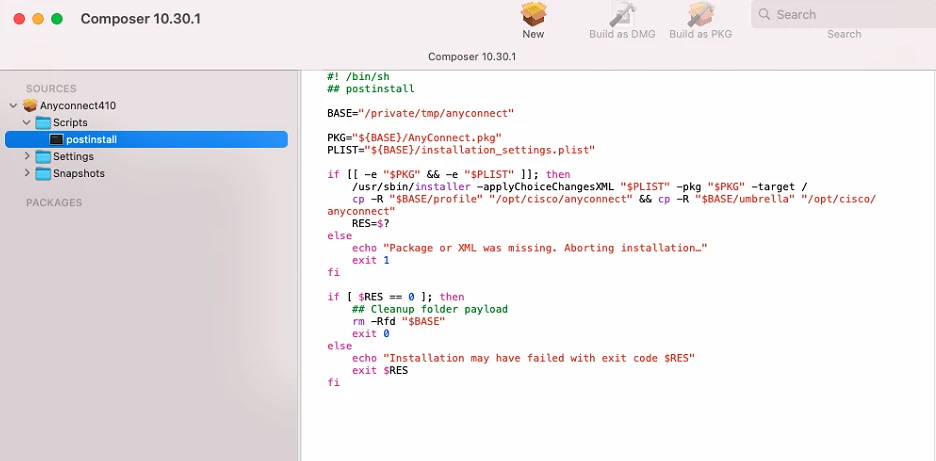
Task: Click the Scripts folder icon
Action: click(43, 122)
